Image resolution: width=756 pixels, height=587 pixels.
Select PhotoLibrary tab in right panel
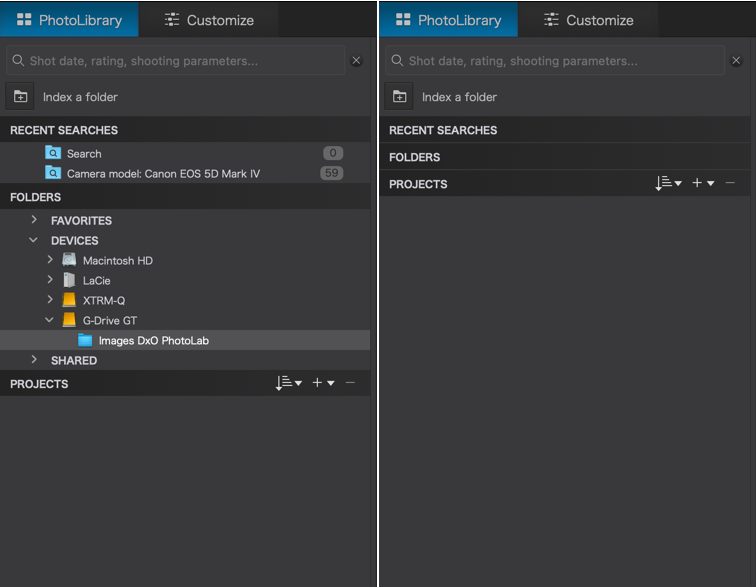[448, 20]
